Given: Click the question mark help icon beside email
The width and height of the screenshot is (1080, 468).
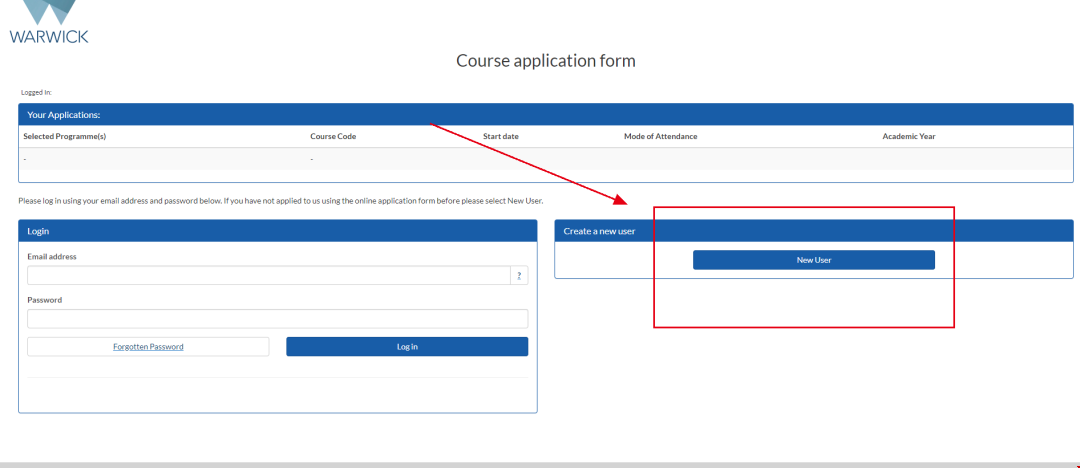Looking at the screenshot, I should click(519, 275).
